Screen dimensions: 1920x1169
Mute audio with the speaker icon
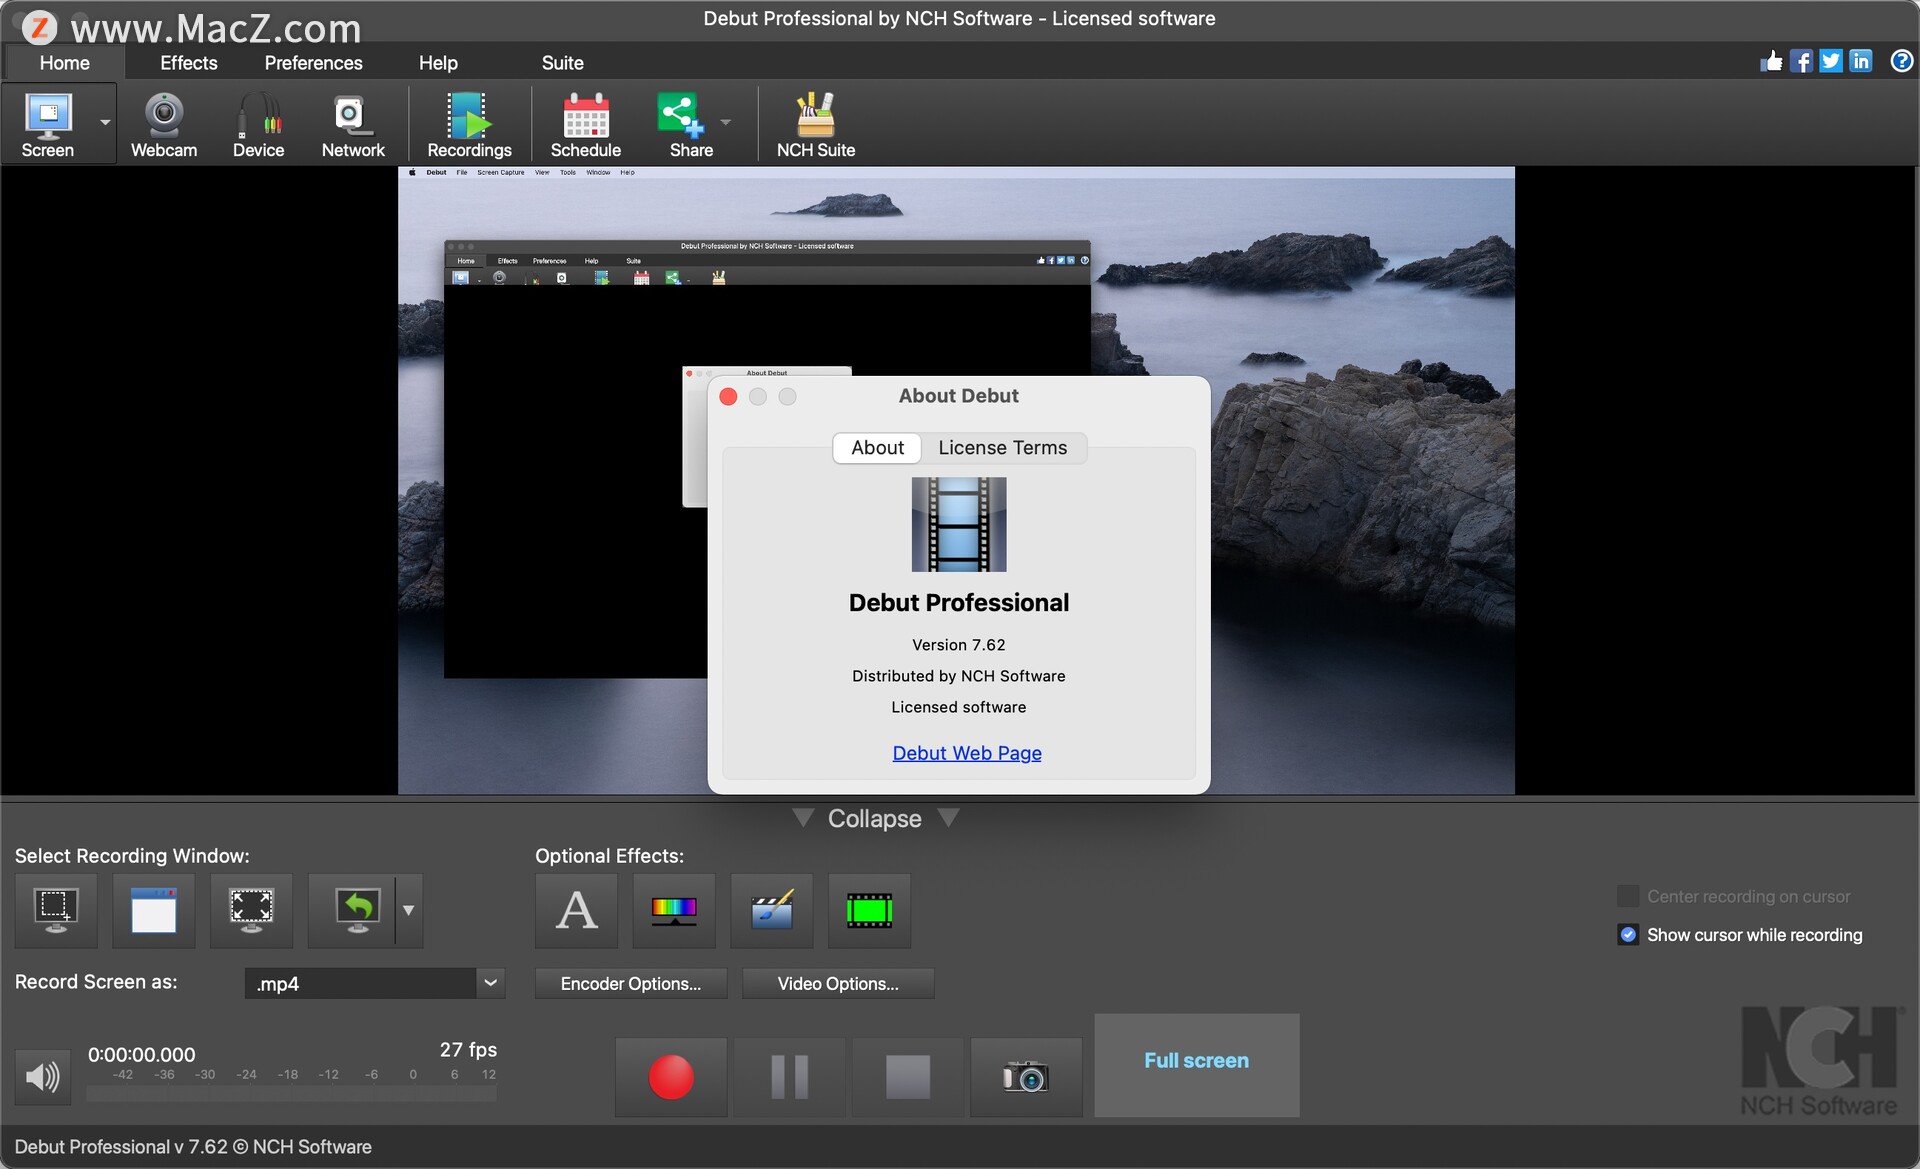coord(43,1077)
